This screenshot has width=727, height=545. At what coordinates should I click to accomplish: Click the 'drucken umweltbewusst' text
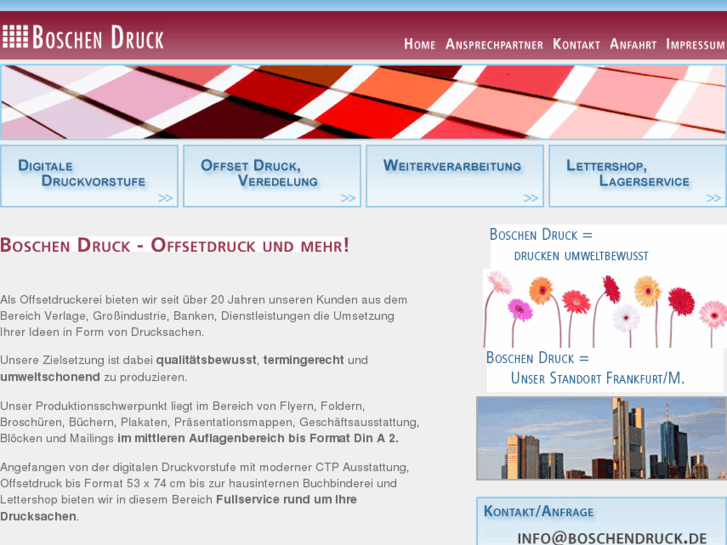(x=581, y=256)
